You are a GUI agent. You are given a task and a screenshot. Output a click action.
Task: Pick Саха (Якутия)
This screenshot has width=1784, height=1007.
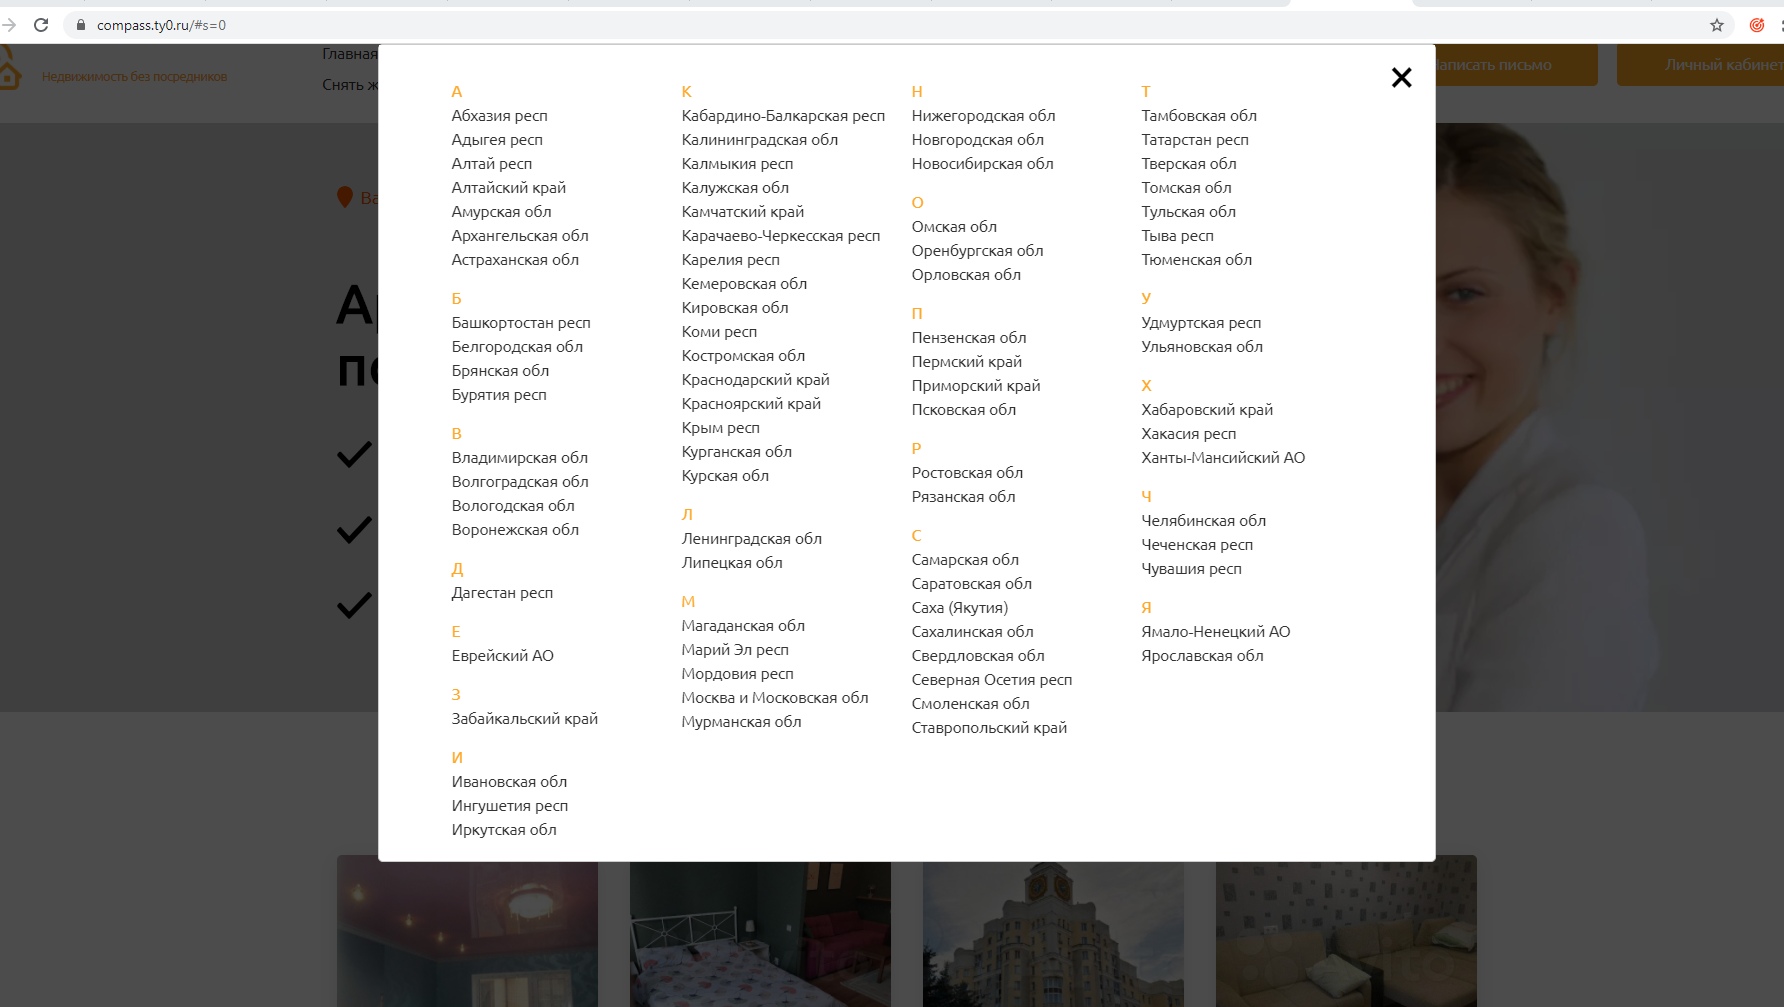point(960,608)
